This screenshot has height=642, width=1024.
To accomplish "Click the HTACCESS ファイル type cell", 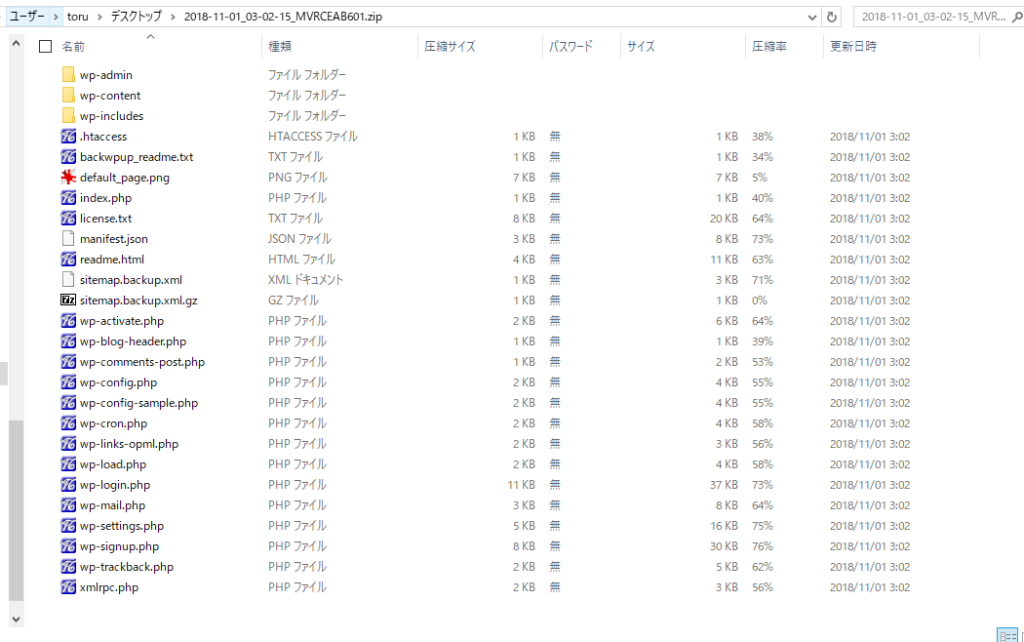I will pos(313,136).
